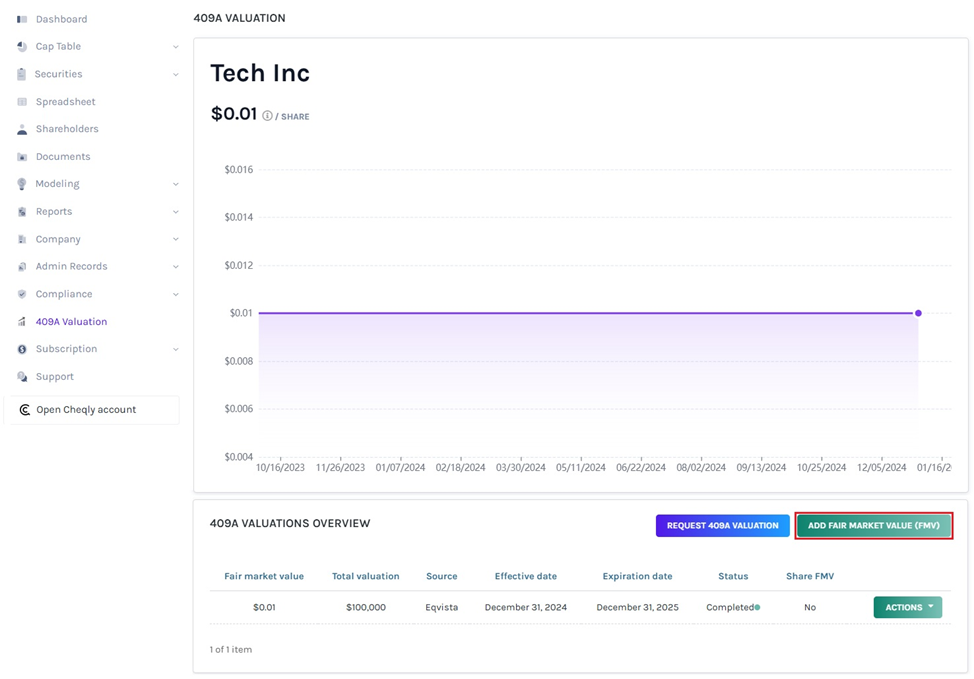The image size is (974, 679).
Task: Select the Dashboard icon in the sidebar
Action: (21, 18)
